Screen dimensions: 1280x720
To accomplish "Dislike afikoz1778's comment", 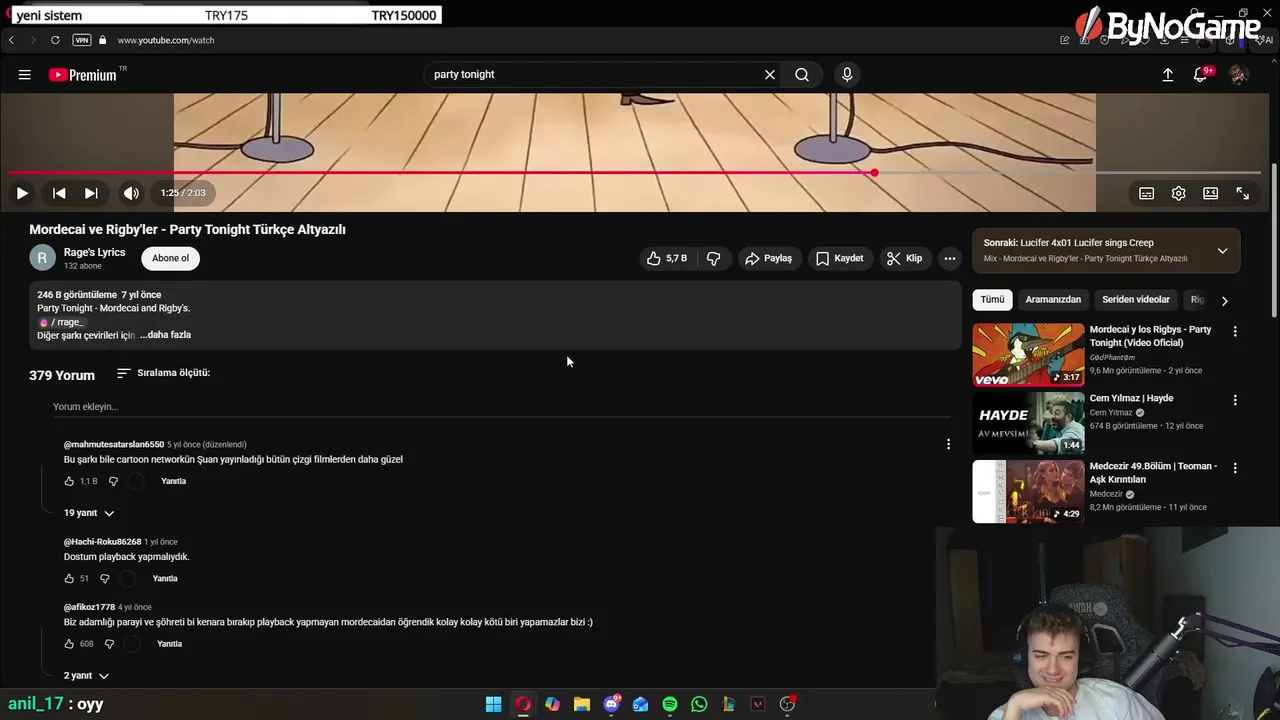I will [109, 644].
